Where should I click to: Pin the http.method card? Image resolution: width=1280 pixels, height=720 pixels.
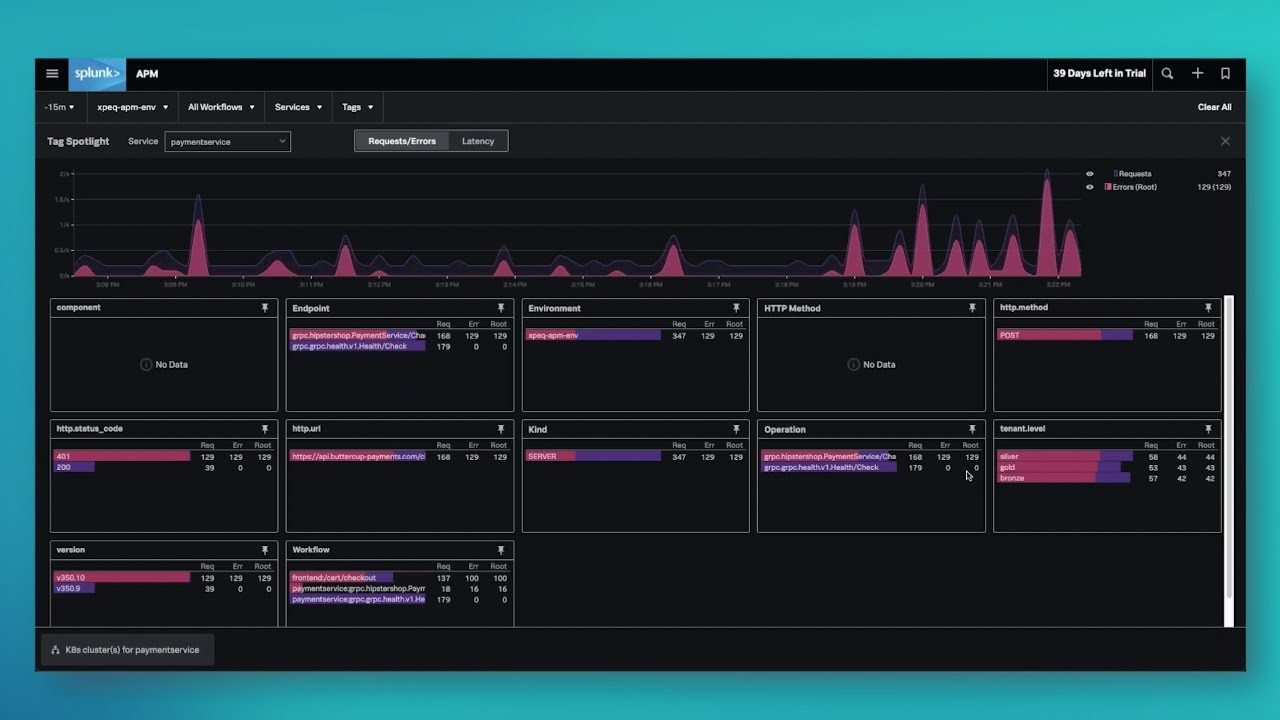pyautogui.click(x=1208, y=308)
